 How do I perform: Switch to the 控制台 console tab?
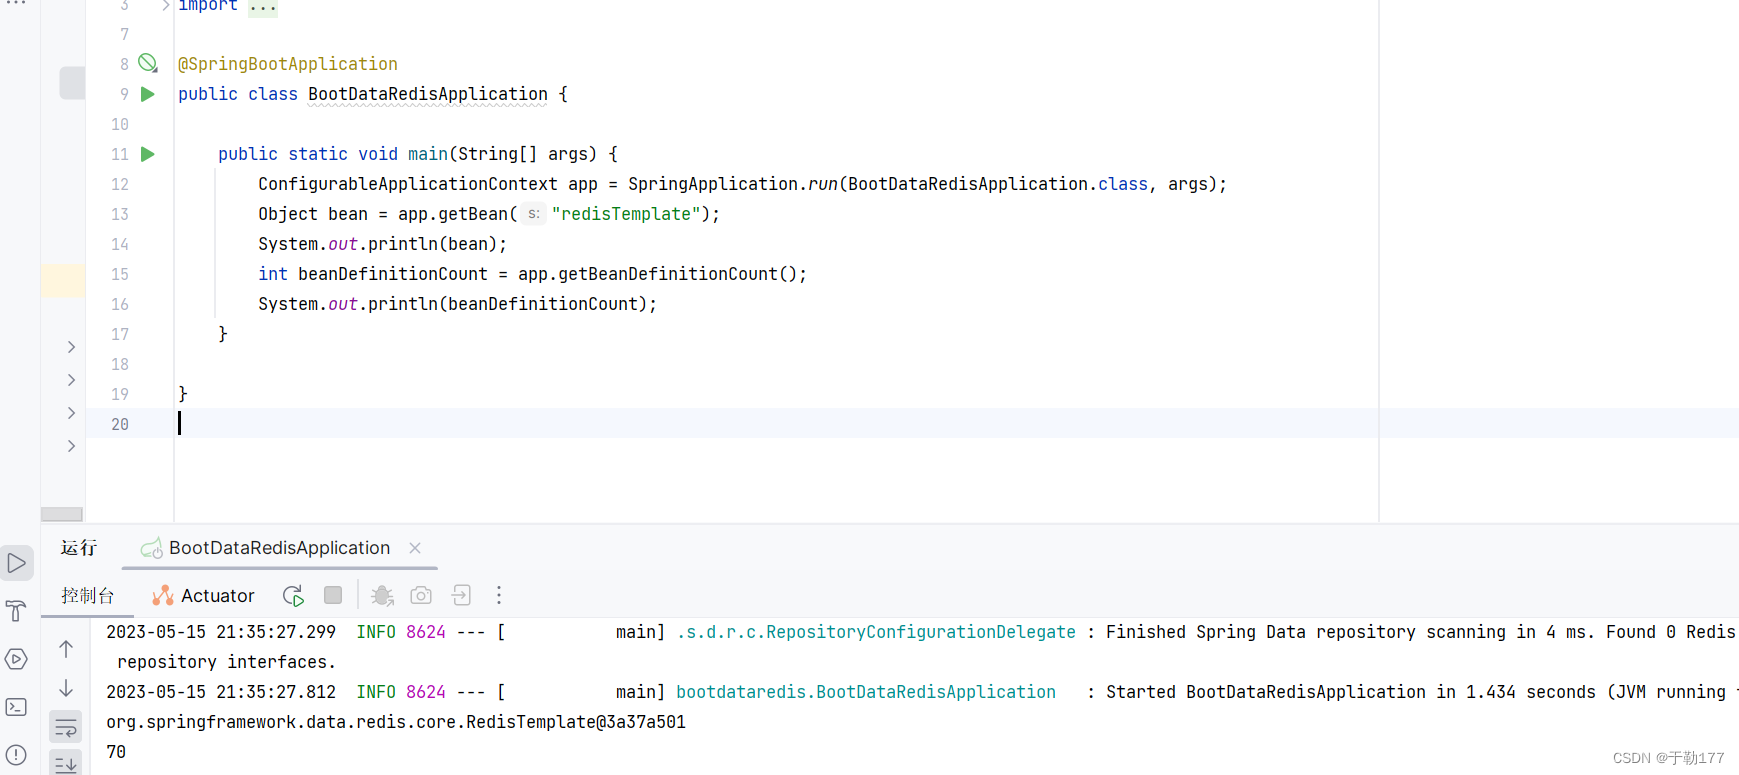tap(87, 596)
